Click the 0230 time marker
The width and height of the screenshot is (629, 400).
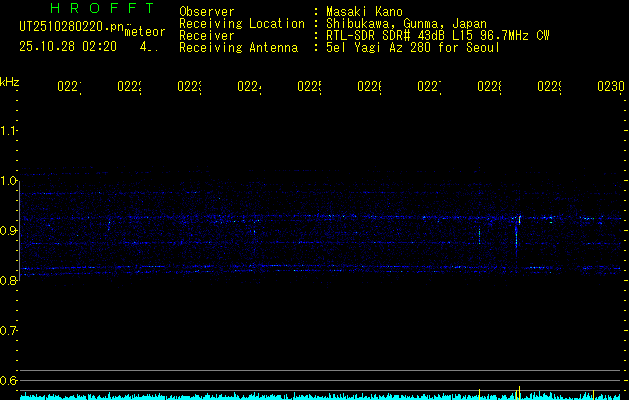pos(610,88)
